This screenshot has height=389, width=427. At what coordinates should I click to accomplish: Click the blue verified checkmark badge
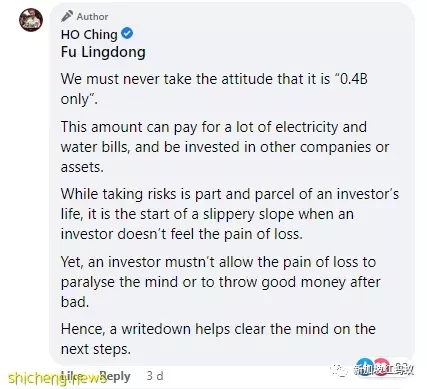coord(127,33)
